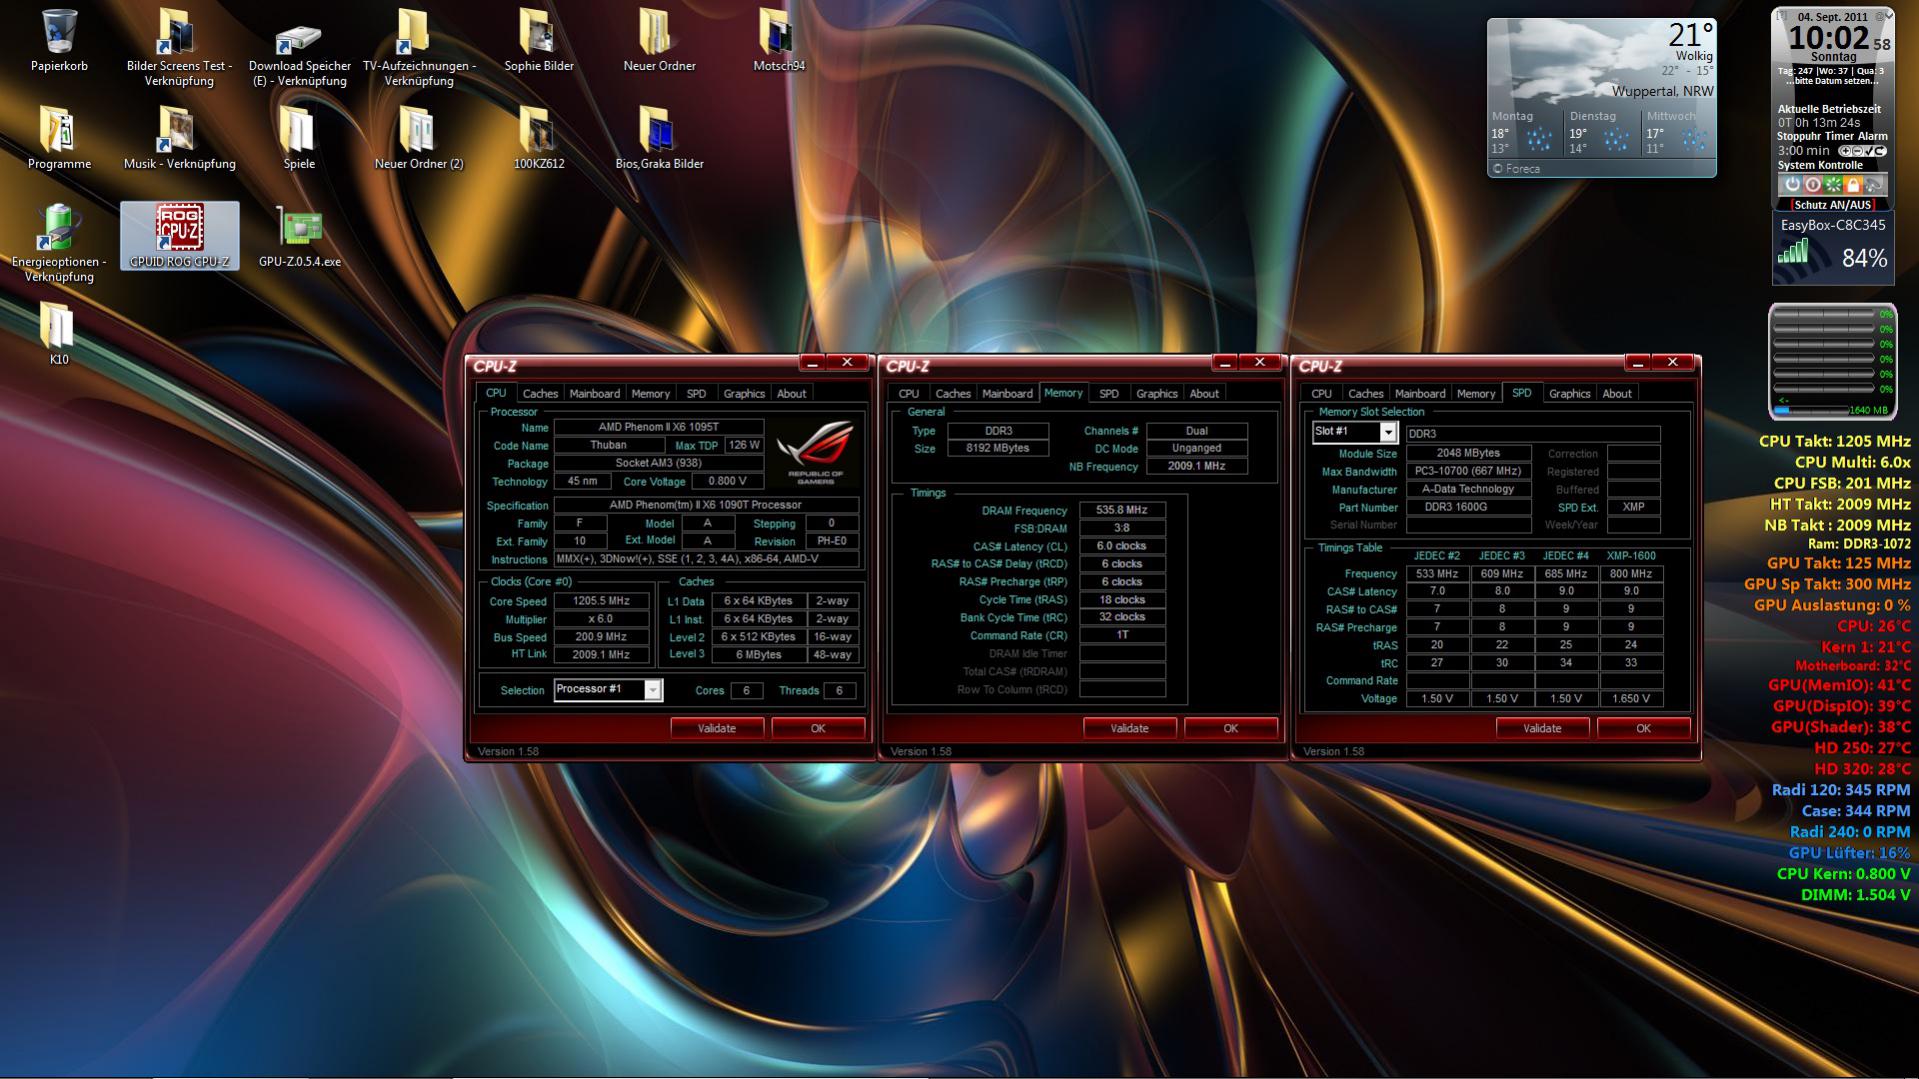
Task: Click the 8192 MBytes memory size value
Action: click(x=998, y=448)
